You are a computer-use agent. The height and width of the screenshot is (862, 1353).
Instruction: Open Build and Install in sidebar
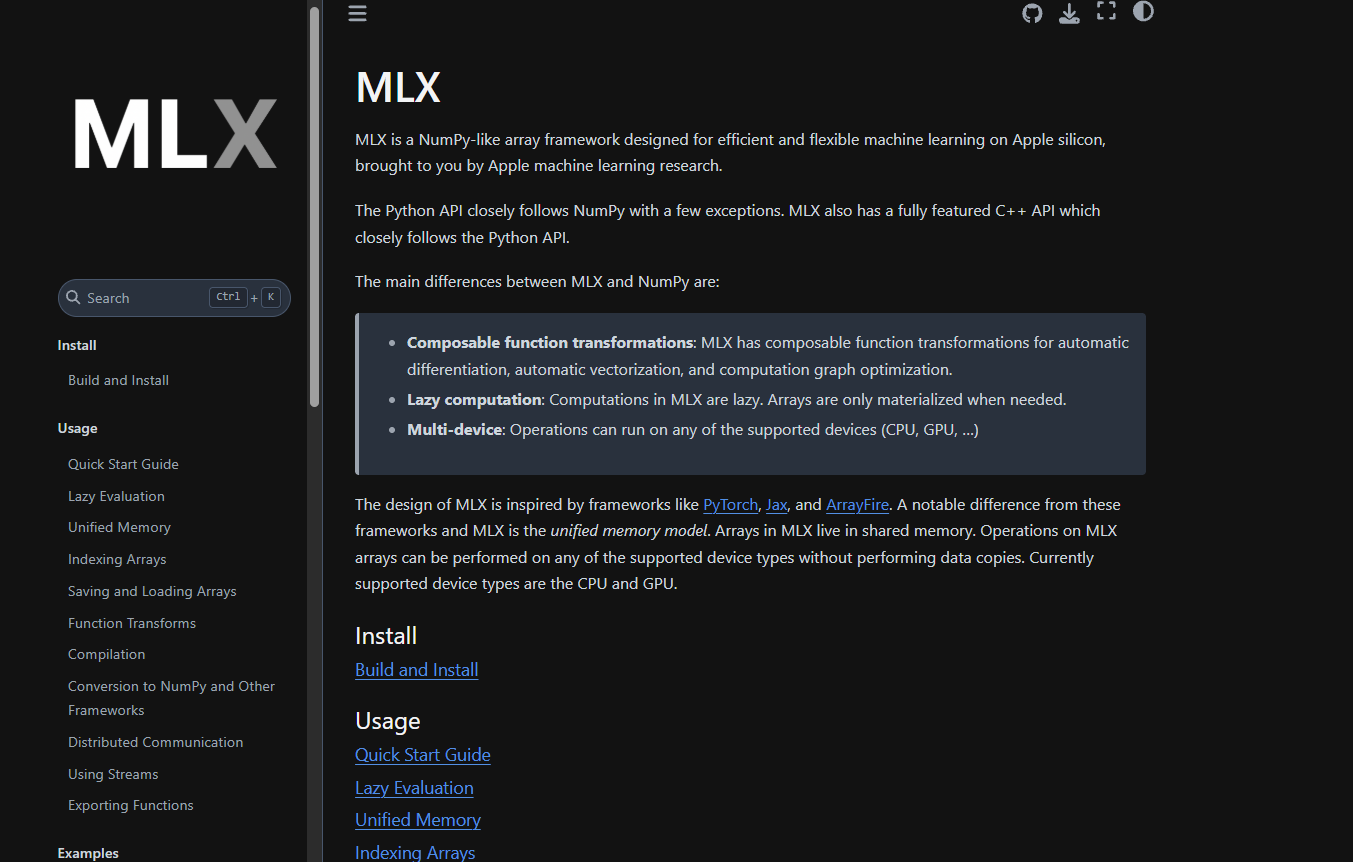(118, 380)
